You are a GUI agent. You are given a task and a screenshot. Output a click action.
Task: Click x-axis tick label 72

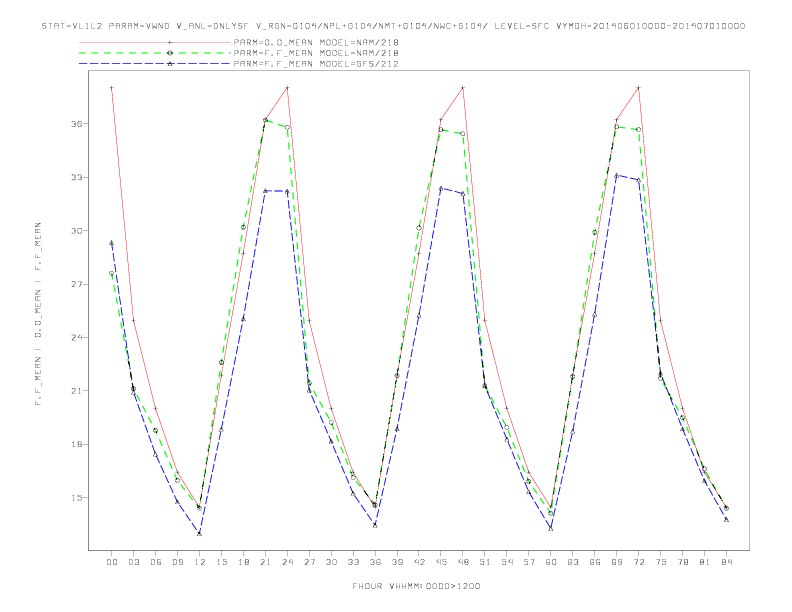point(638,562)
